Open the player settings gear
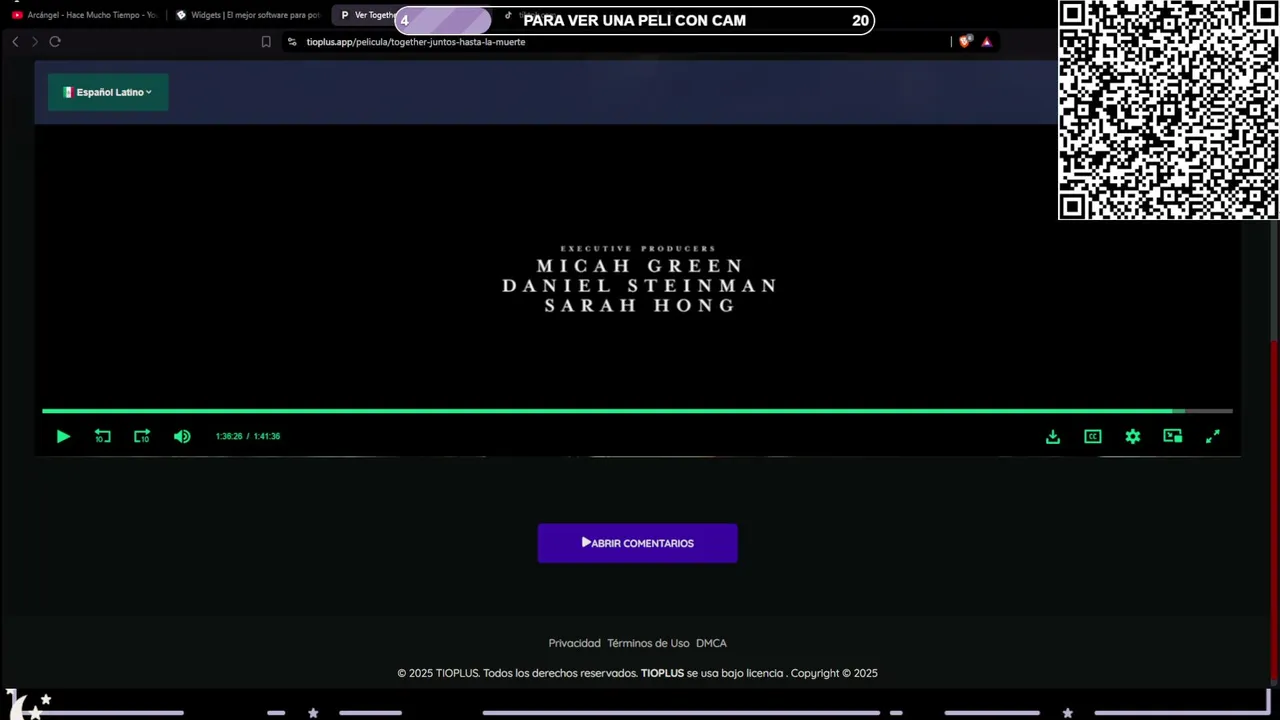1280x720 pixels. tap(1133, 436)
